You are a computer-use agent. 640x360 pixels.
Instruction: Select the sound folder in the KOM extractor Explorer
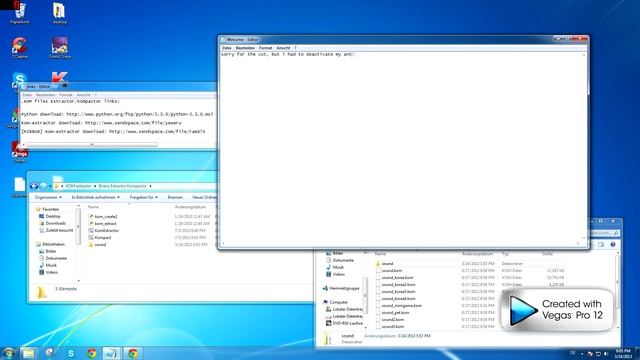[98, 244]
